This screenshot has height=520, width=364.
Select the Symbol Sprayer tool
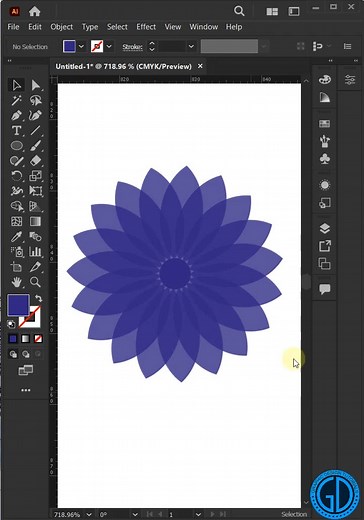[x=16, y=252]
